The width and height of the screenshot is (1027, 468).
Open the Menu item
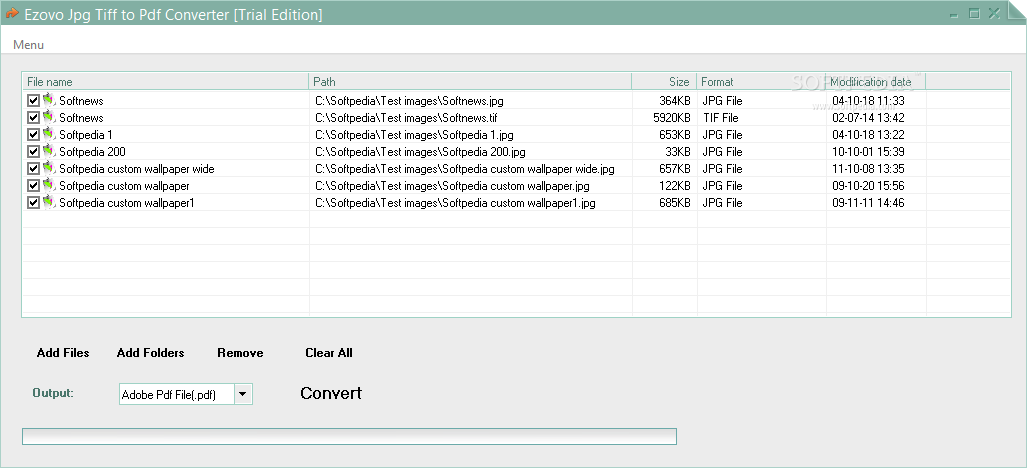pyautogui.click(x=28, y=45)
